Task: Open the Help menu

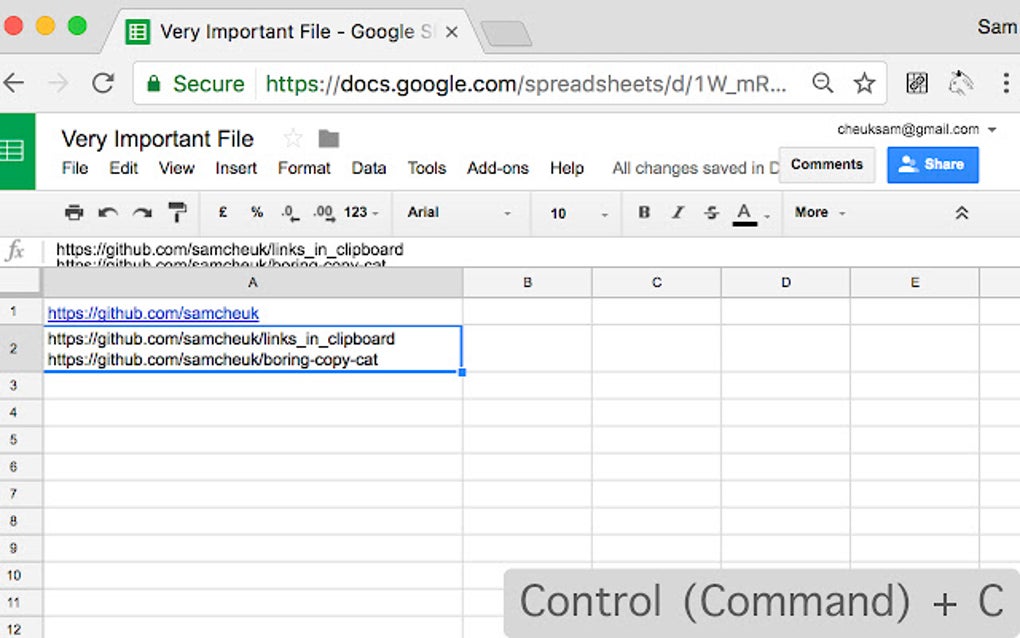Action: click(x=567, y=168)
